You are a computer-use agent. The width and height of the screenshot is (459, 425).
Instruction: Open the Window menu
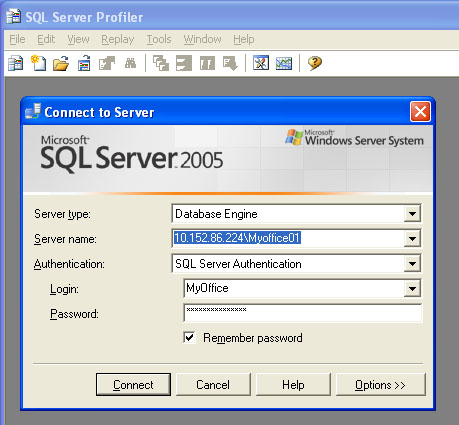(x=202, y=39)
